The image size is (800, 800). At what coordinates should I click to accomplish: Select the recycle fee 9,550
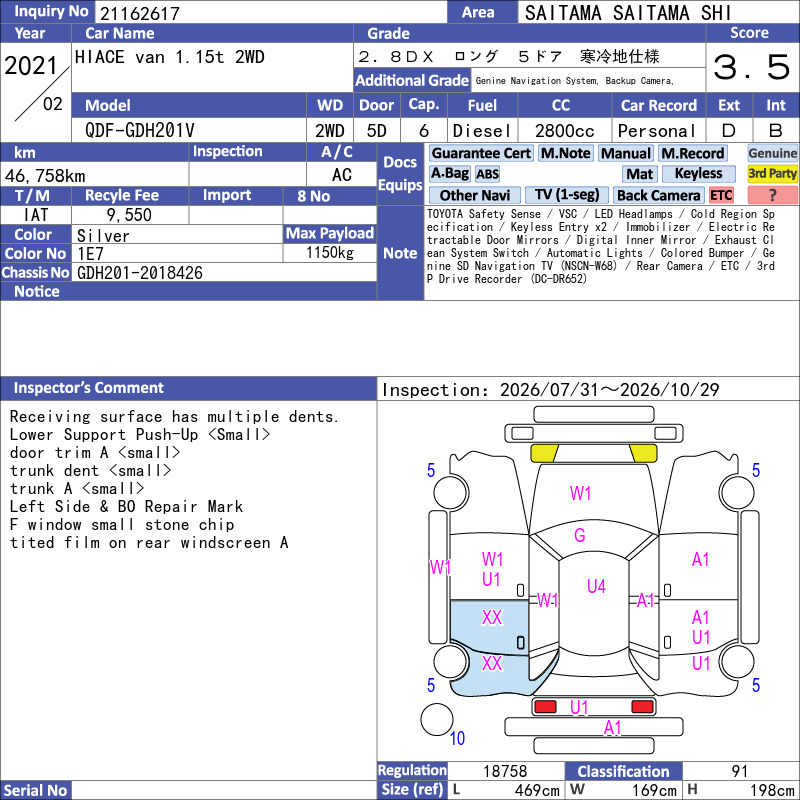(129, 215)
